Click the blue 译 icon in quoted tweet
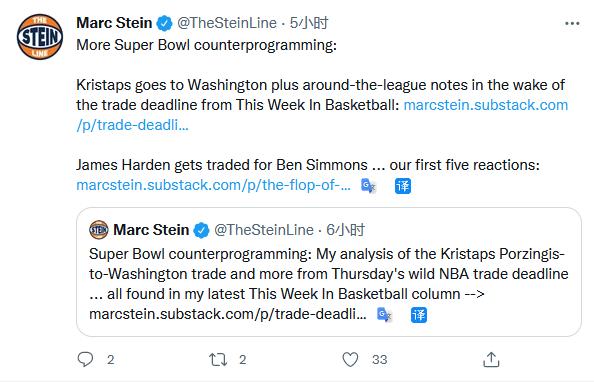Image resolution: width=594 pixels, height=382 pixels. point(419,315)
